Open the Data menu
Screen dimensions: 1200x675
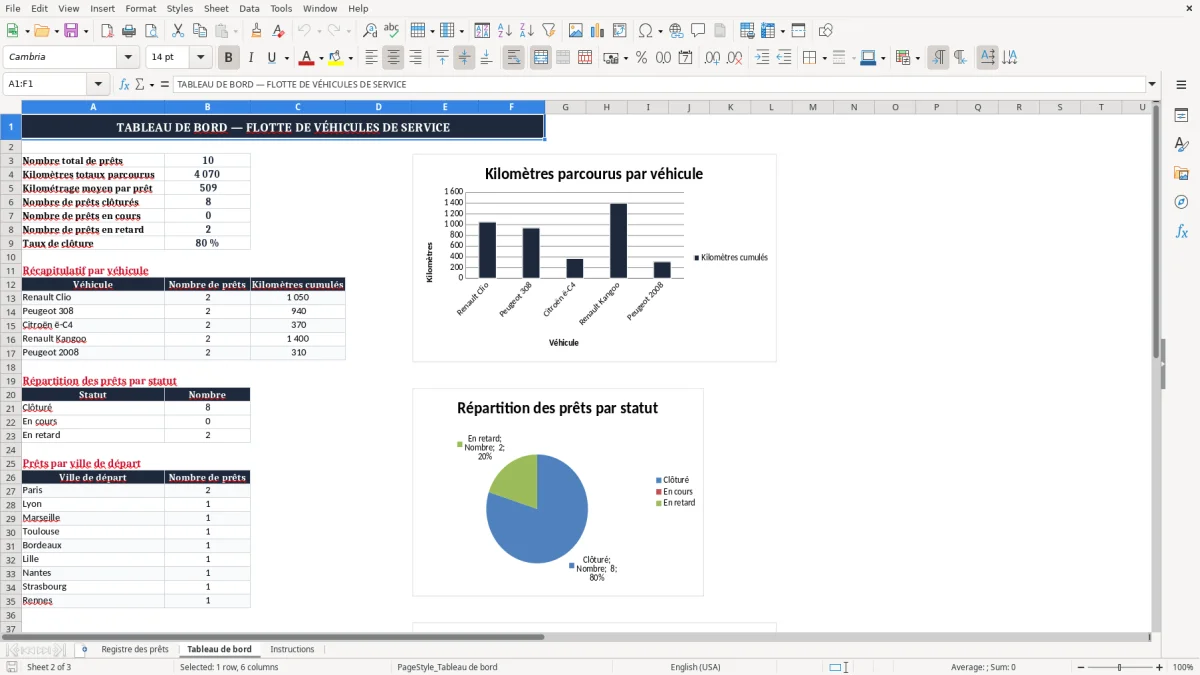click(249, 8)
